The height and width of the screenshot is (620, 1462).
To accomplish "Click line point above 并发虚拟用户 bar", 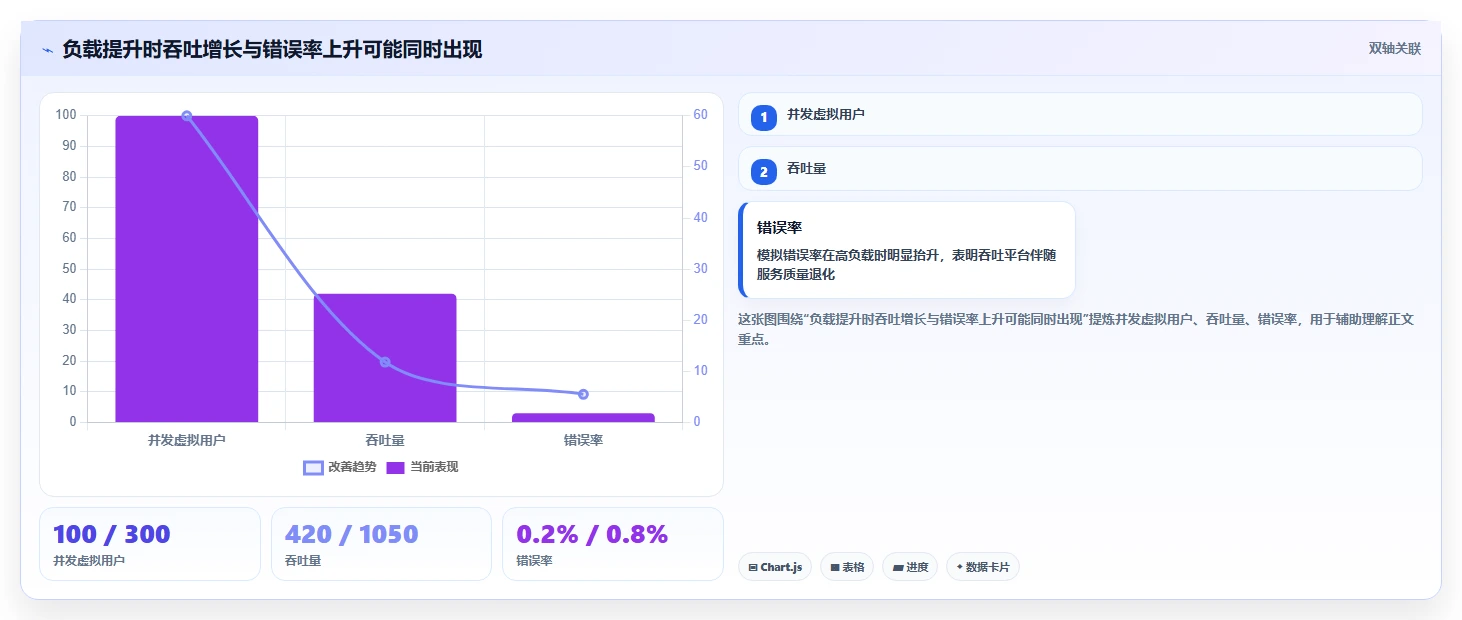I will click(x=186, y=116).
